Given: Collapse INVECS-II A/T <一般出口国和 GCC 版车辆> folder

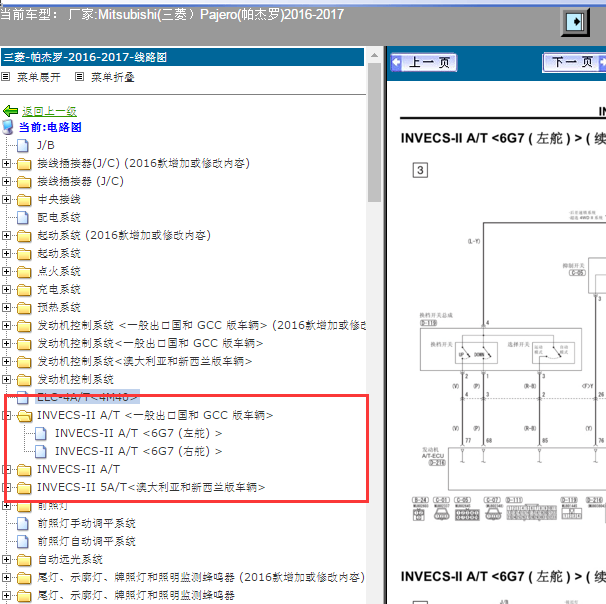Looking at the screenshot, I should [x=6, y=415].
